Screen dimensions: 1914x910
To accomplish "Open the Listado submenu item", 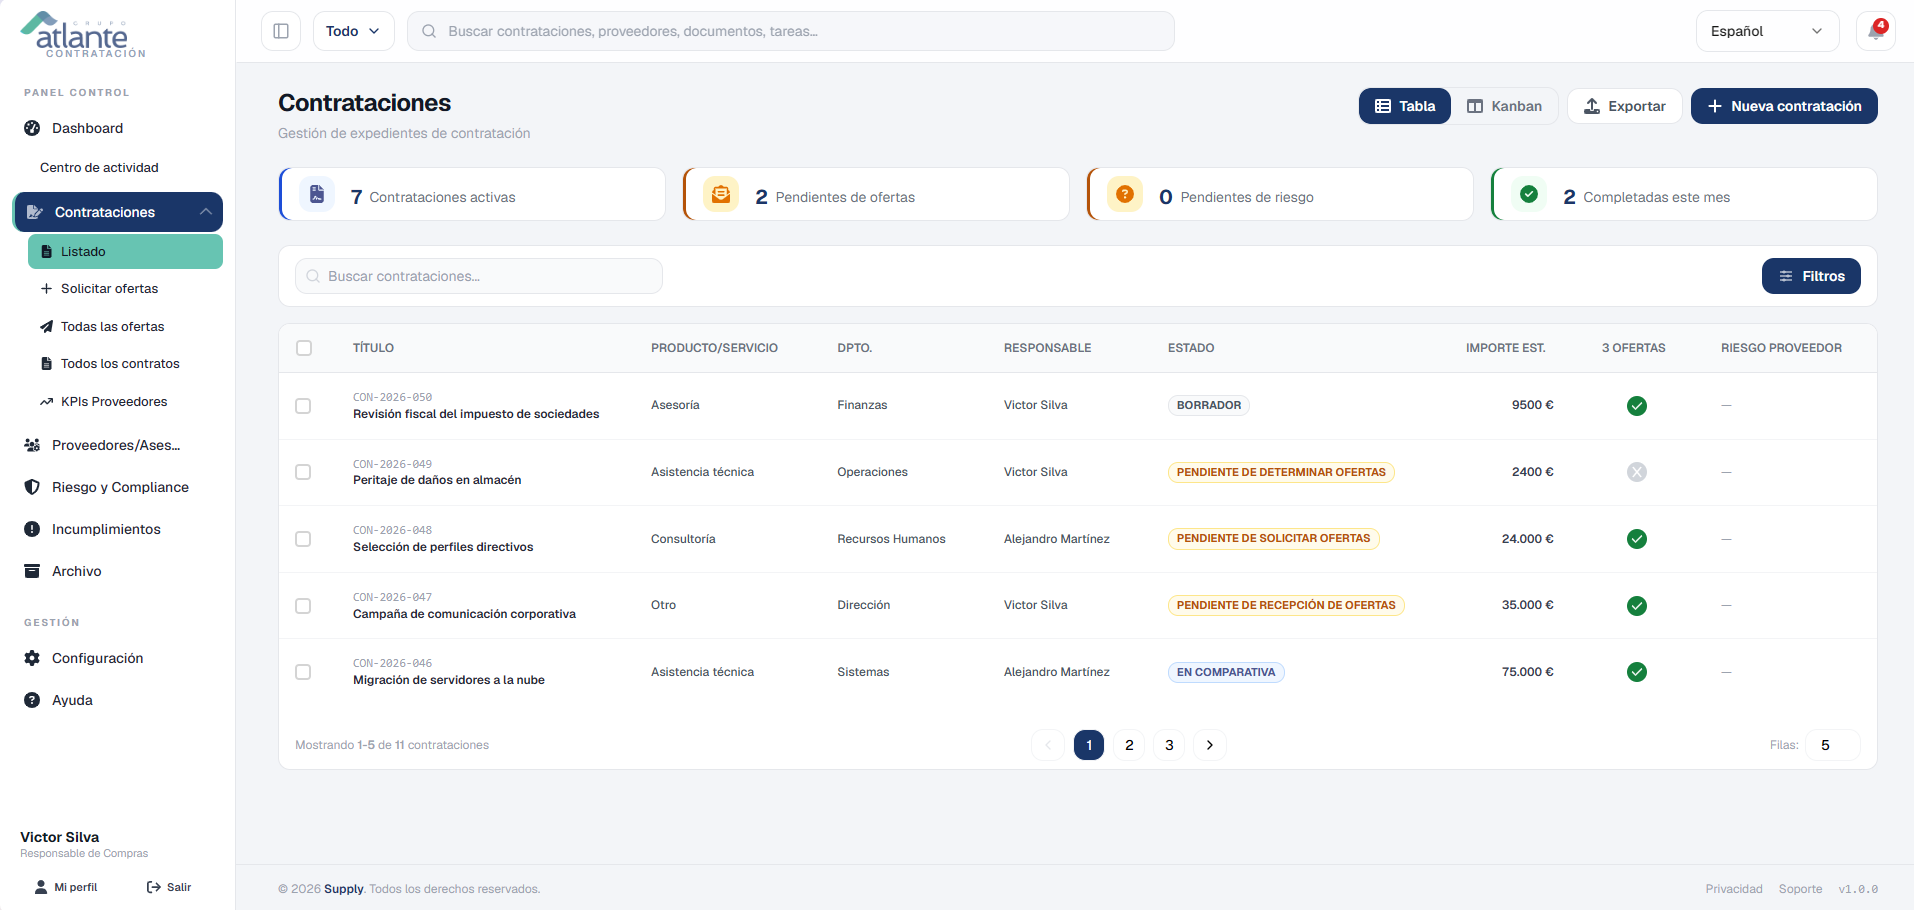I will 125,252.
